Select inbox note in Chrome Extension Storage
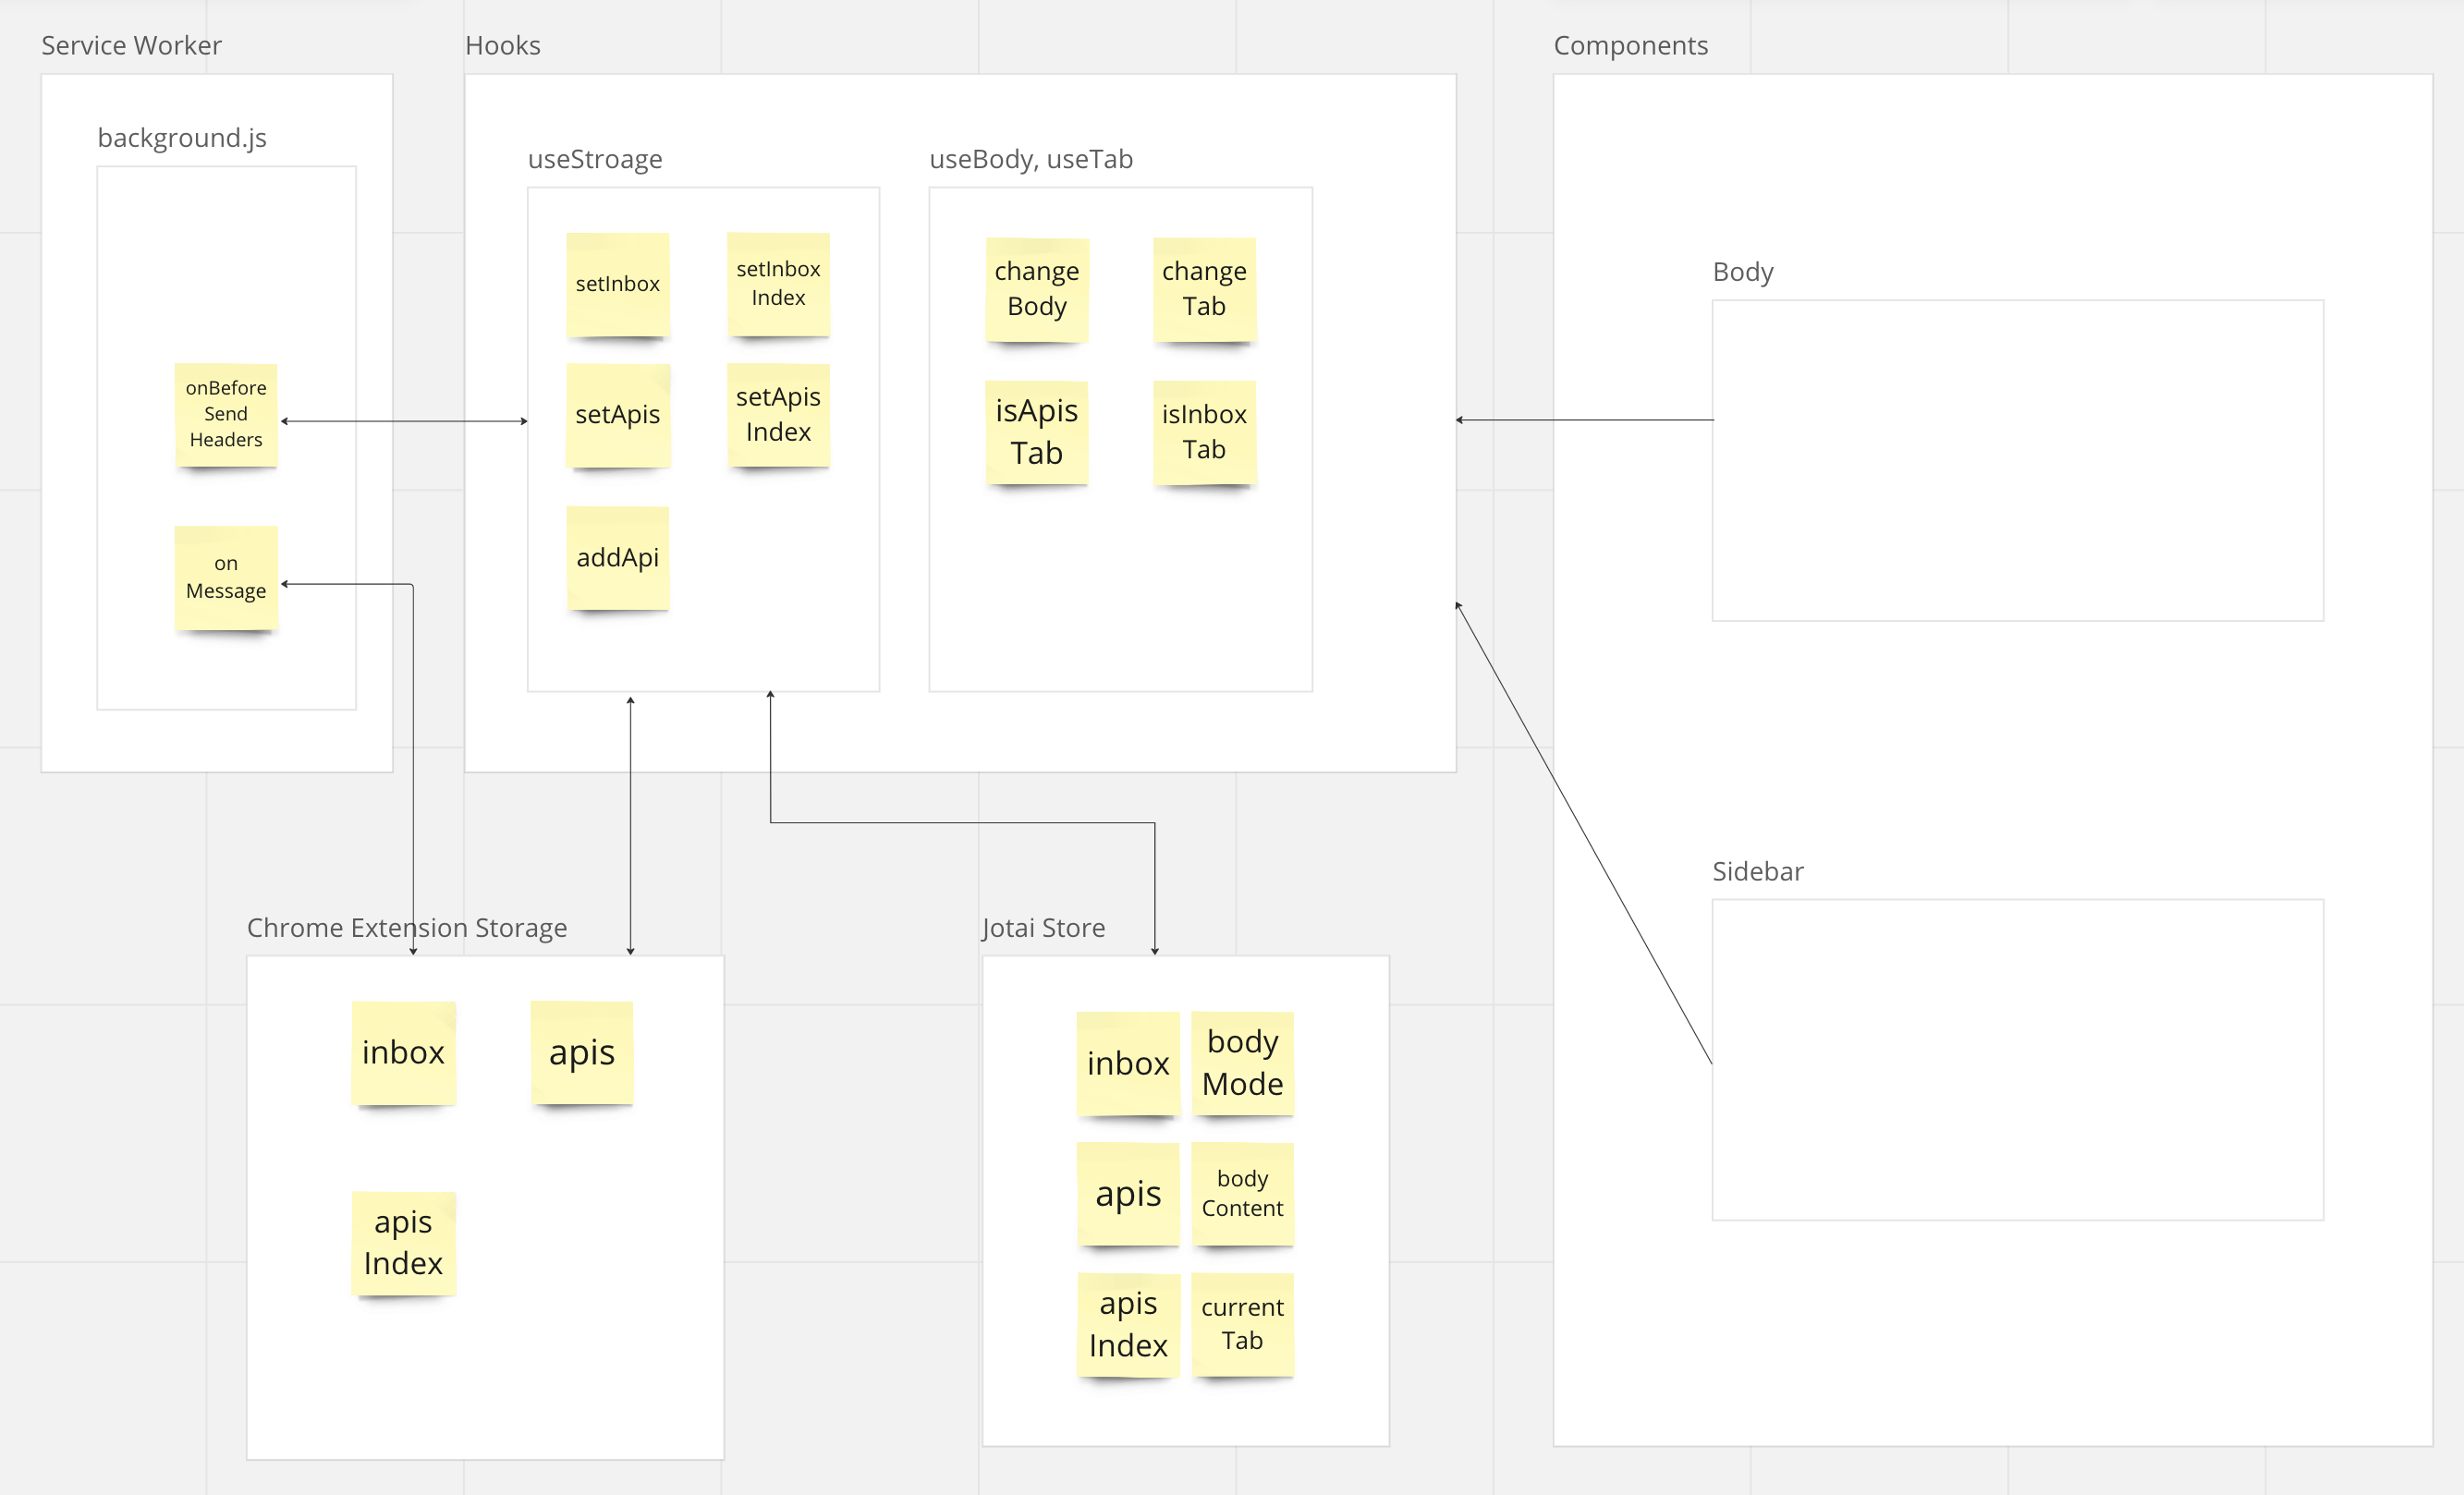 403,1053
